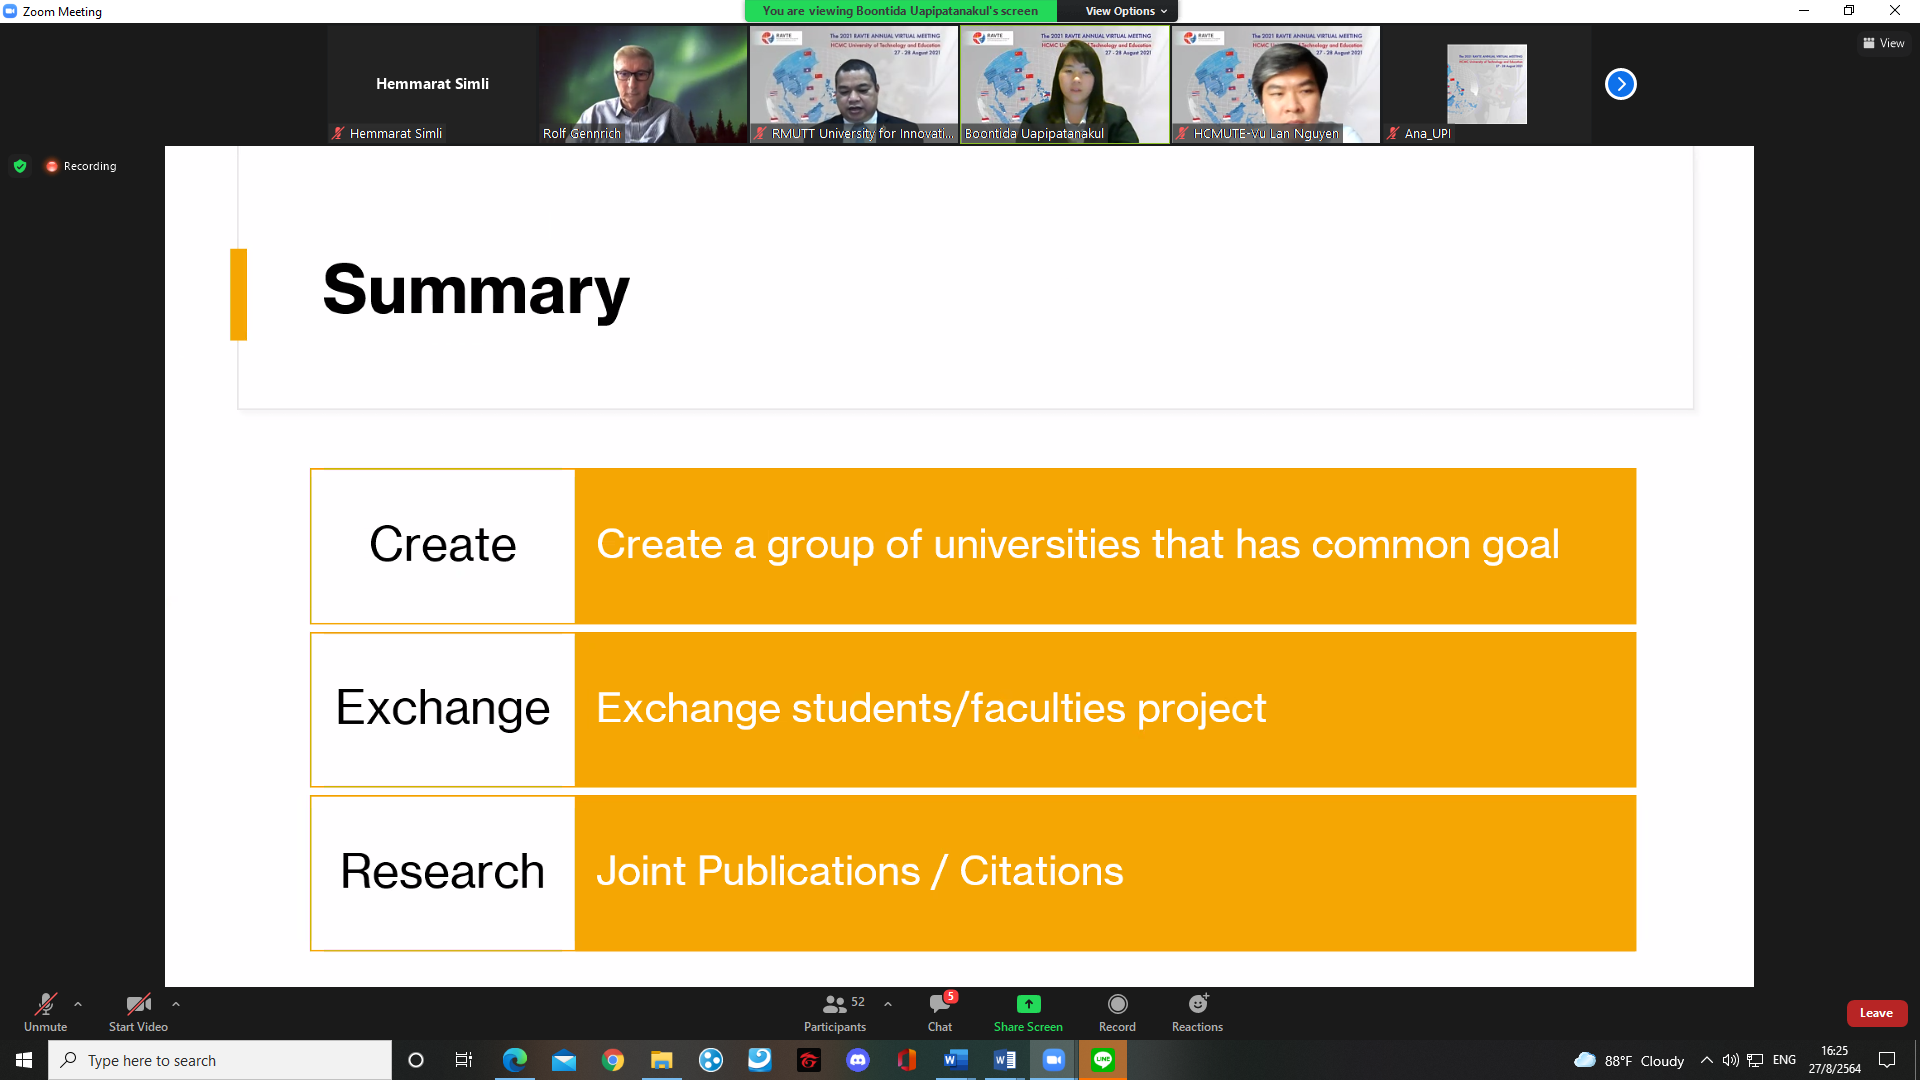This screenshot has height=1080, width=1920.
Task: Open Windows notification center
Action: (x=1887, y=1060)
